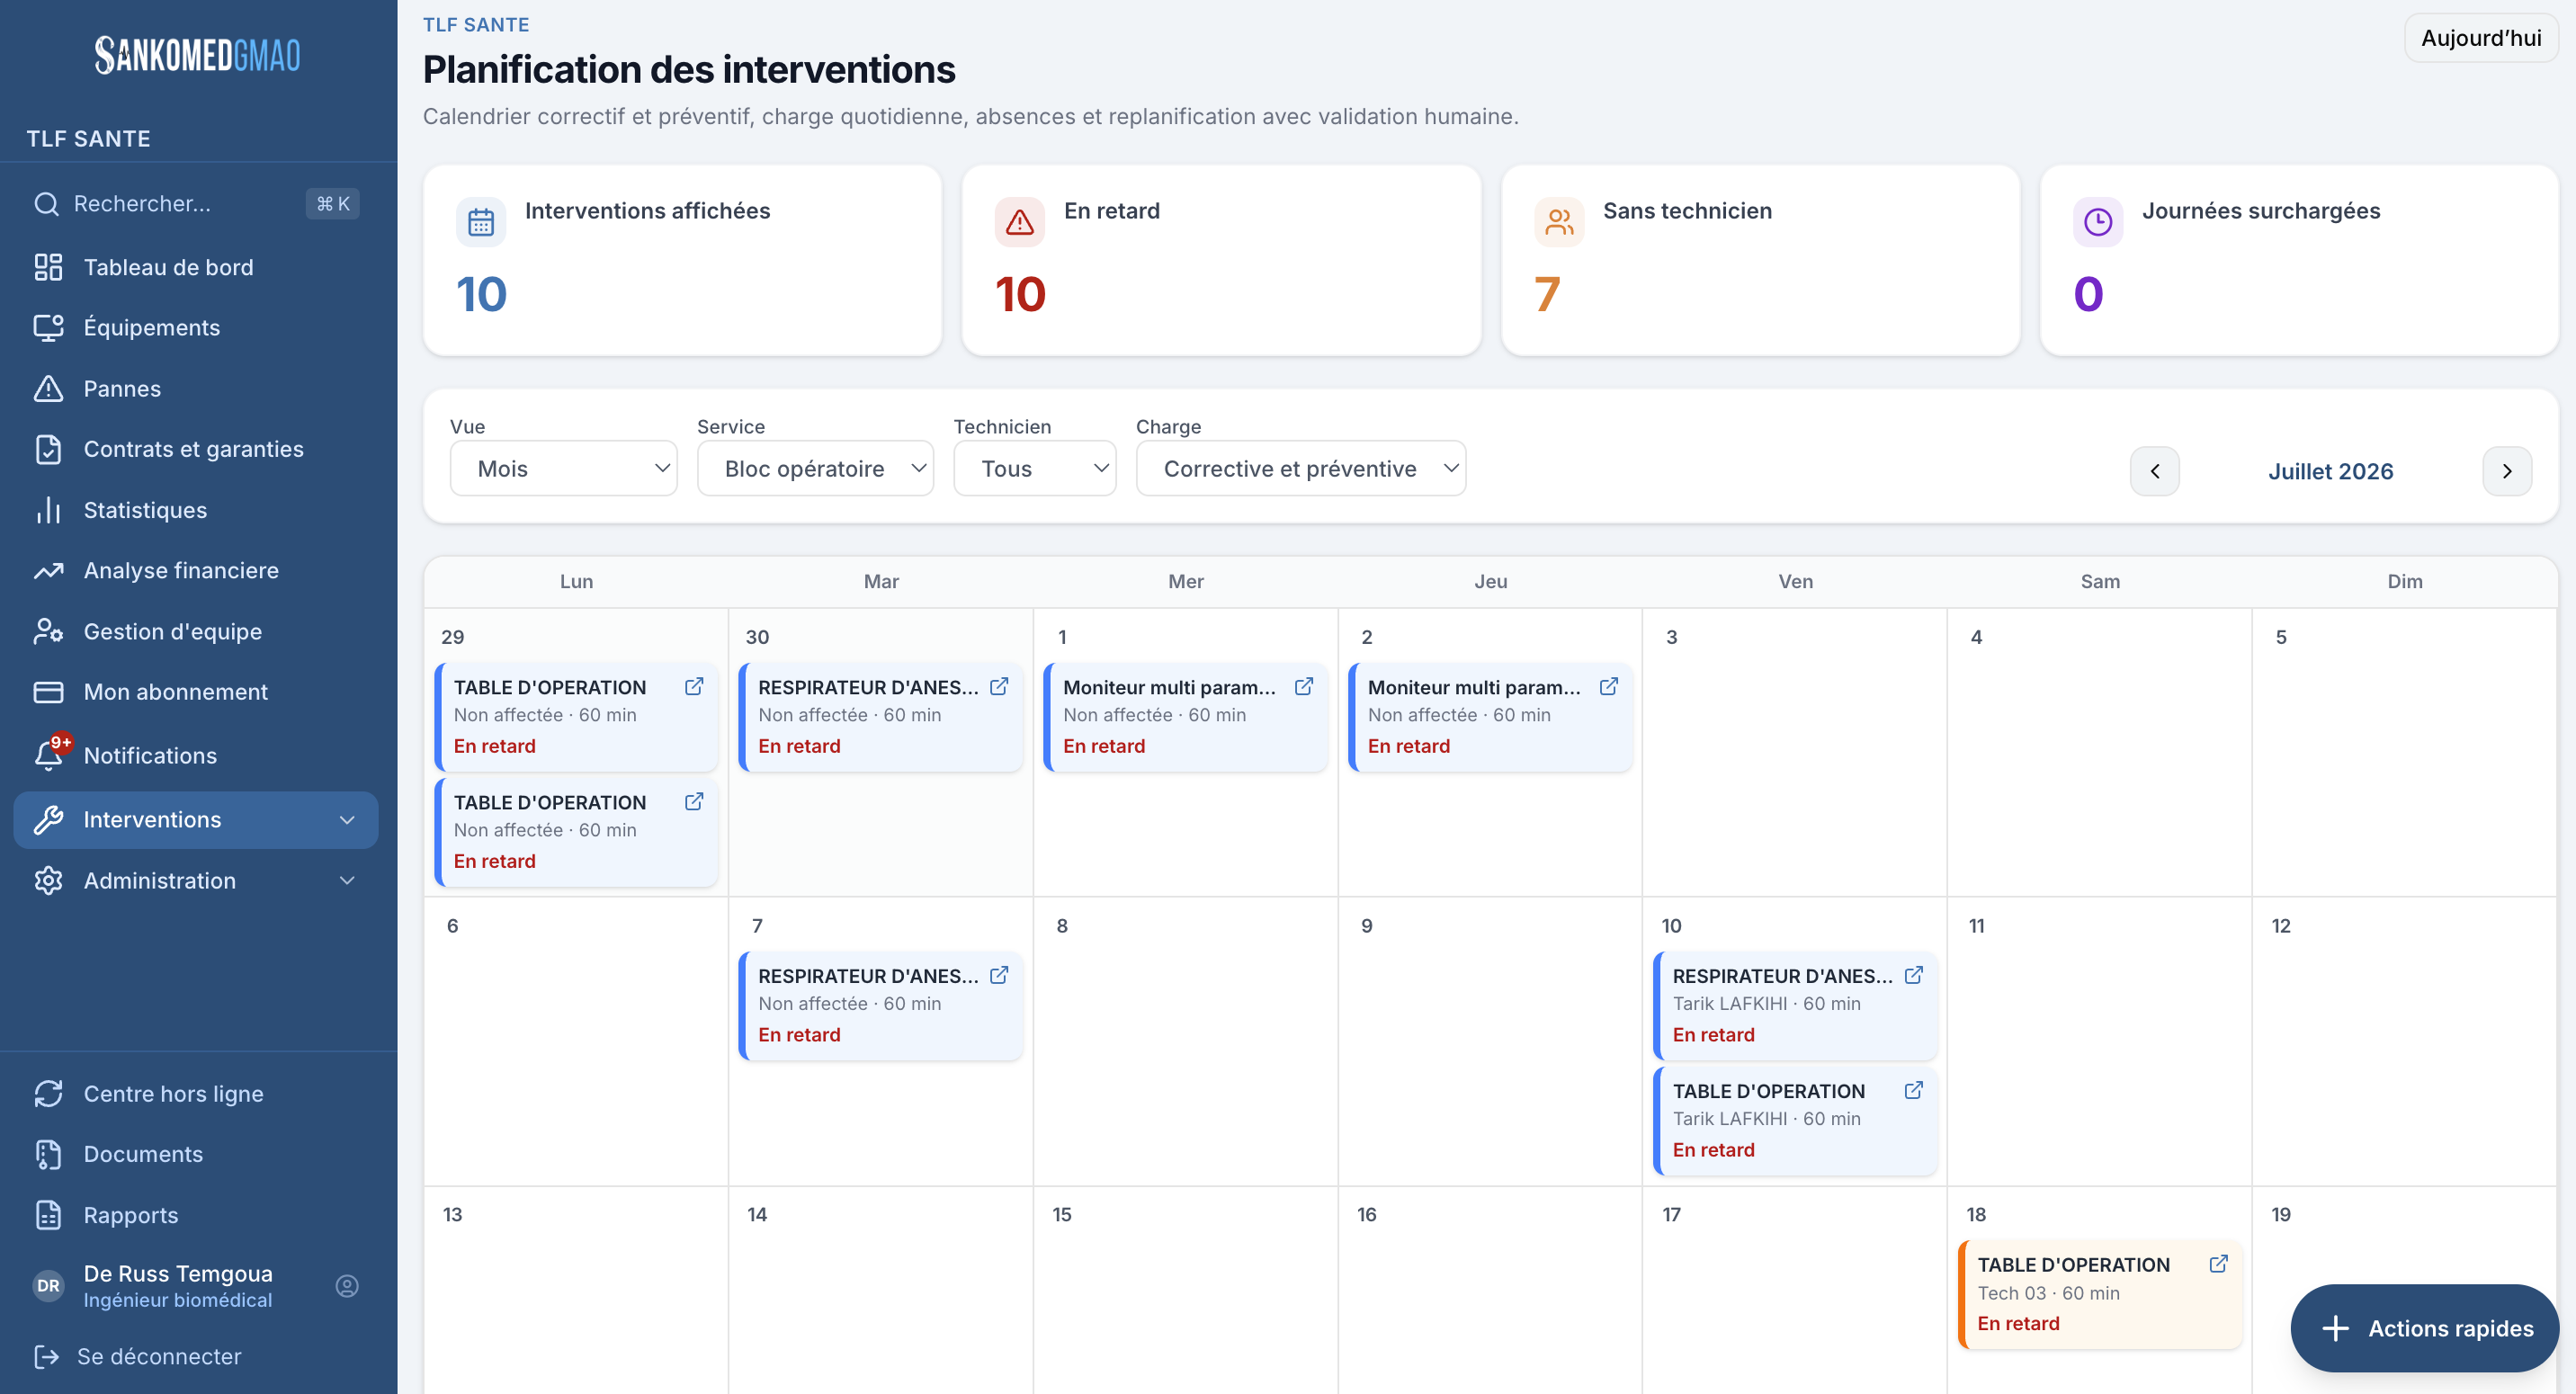Click the Interventions wrench icon
The height and width of the screenshot is (1394, 2576).
tap(48, 820)
